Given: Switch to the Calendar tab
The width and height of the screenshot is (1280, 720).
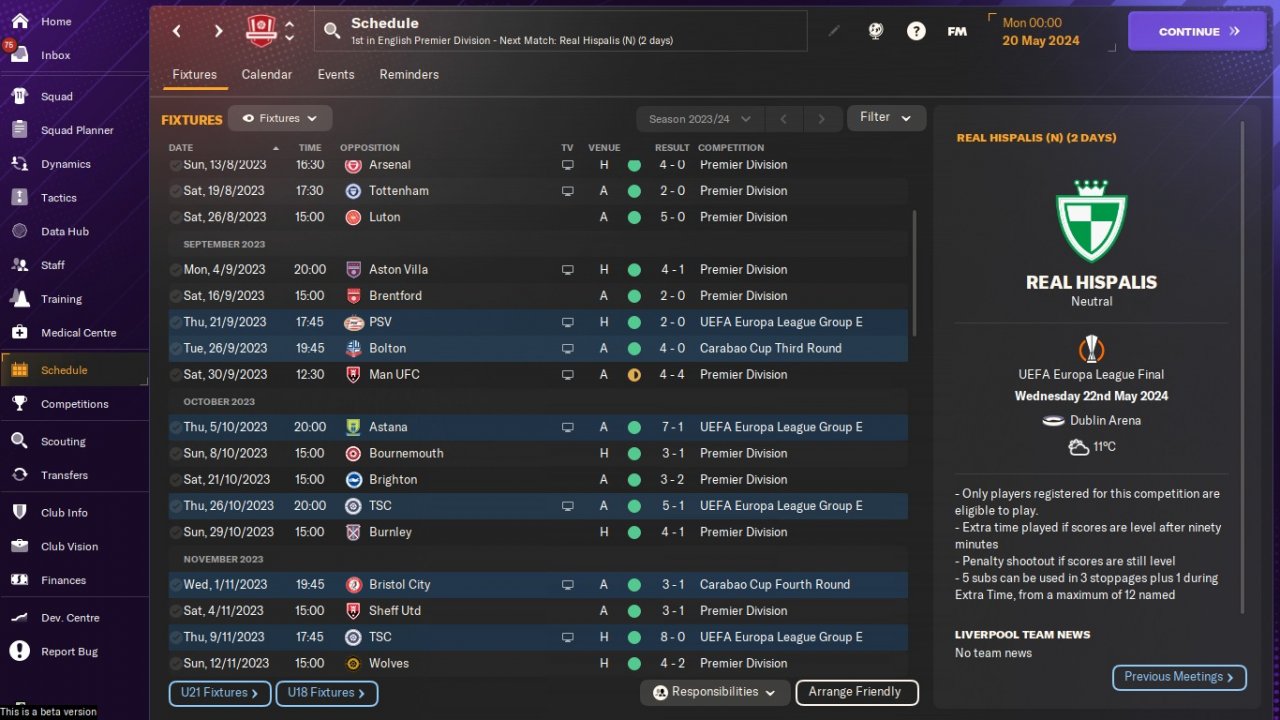Looking at the screenshot, I should [x=267, y=75].
